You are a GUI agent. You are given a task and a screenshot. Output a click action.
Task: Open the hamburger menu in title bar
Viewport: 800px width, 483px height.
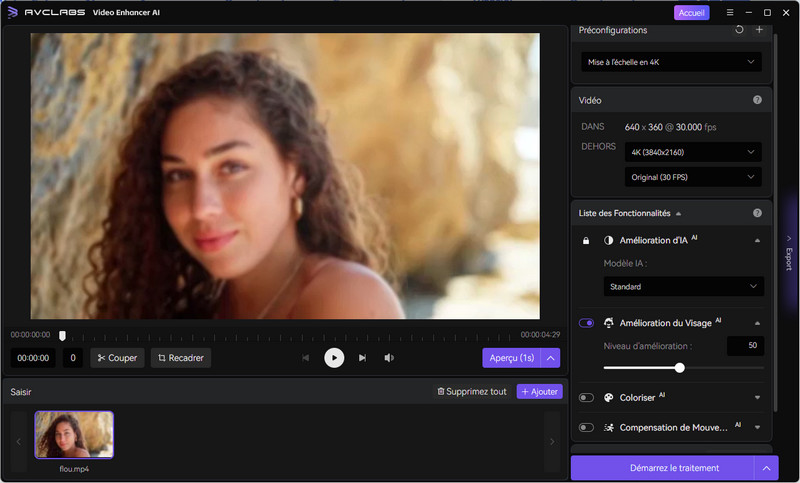pos(730,12)
